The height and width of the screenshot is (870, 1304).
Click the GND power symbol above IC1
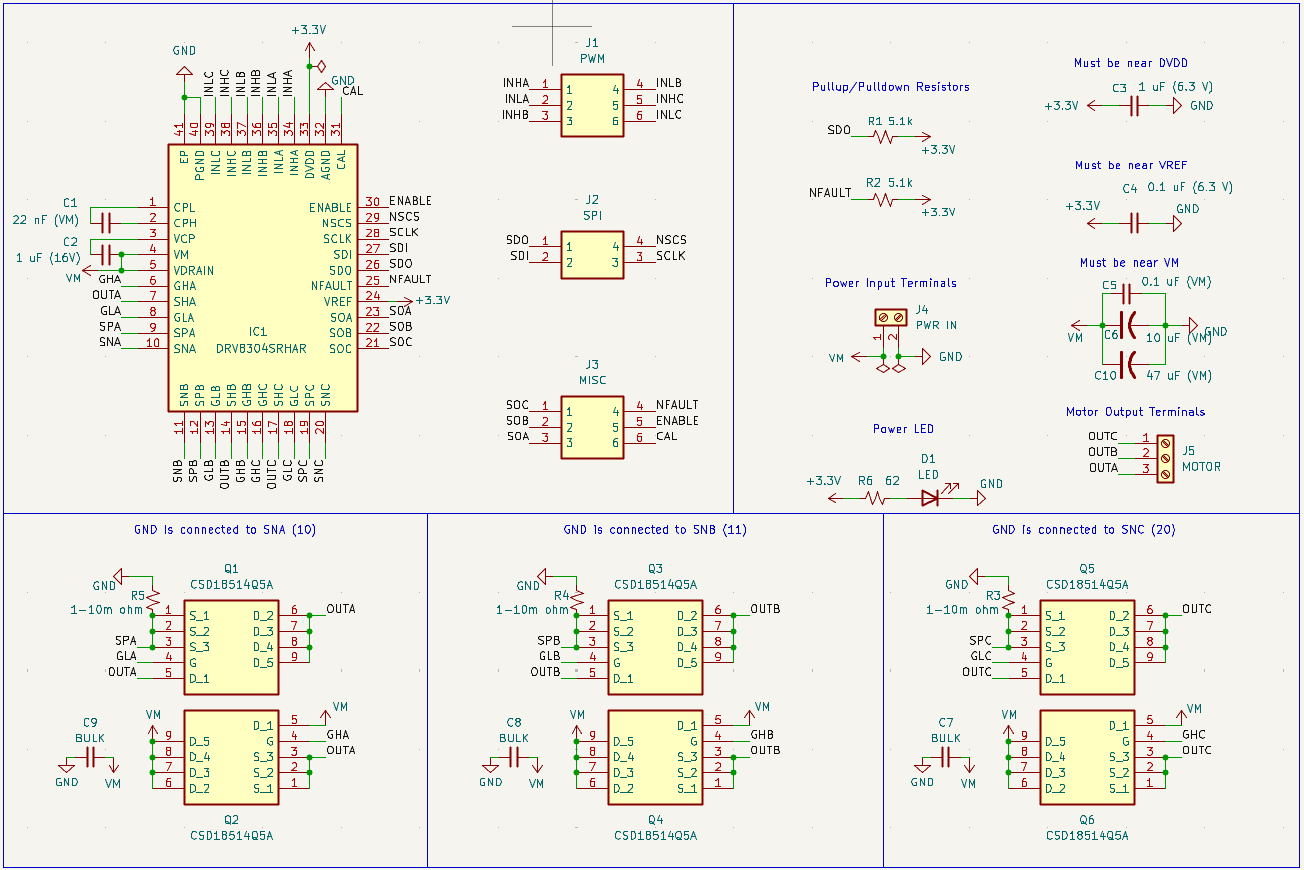click(x=184, y=70)
